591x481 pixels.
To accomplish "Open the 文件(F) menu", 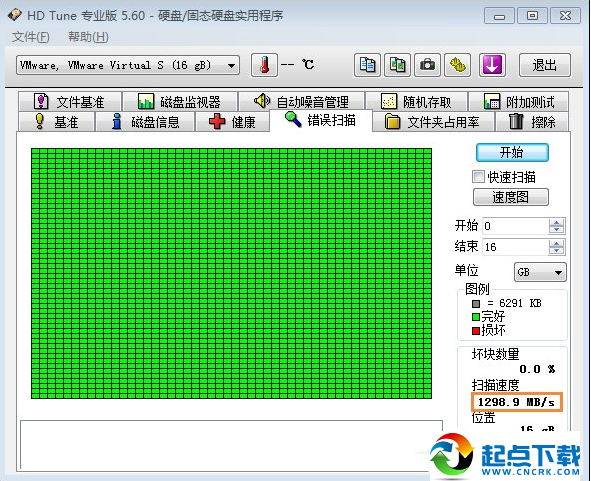I will 31,37.
